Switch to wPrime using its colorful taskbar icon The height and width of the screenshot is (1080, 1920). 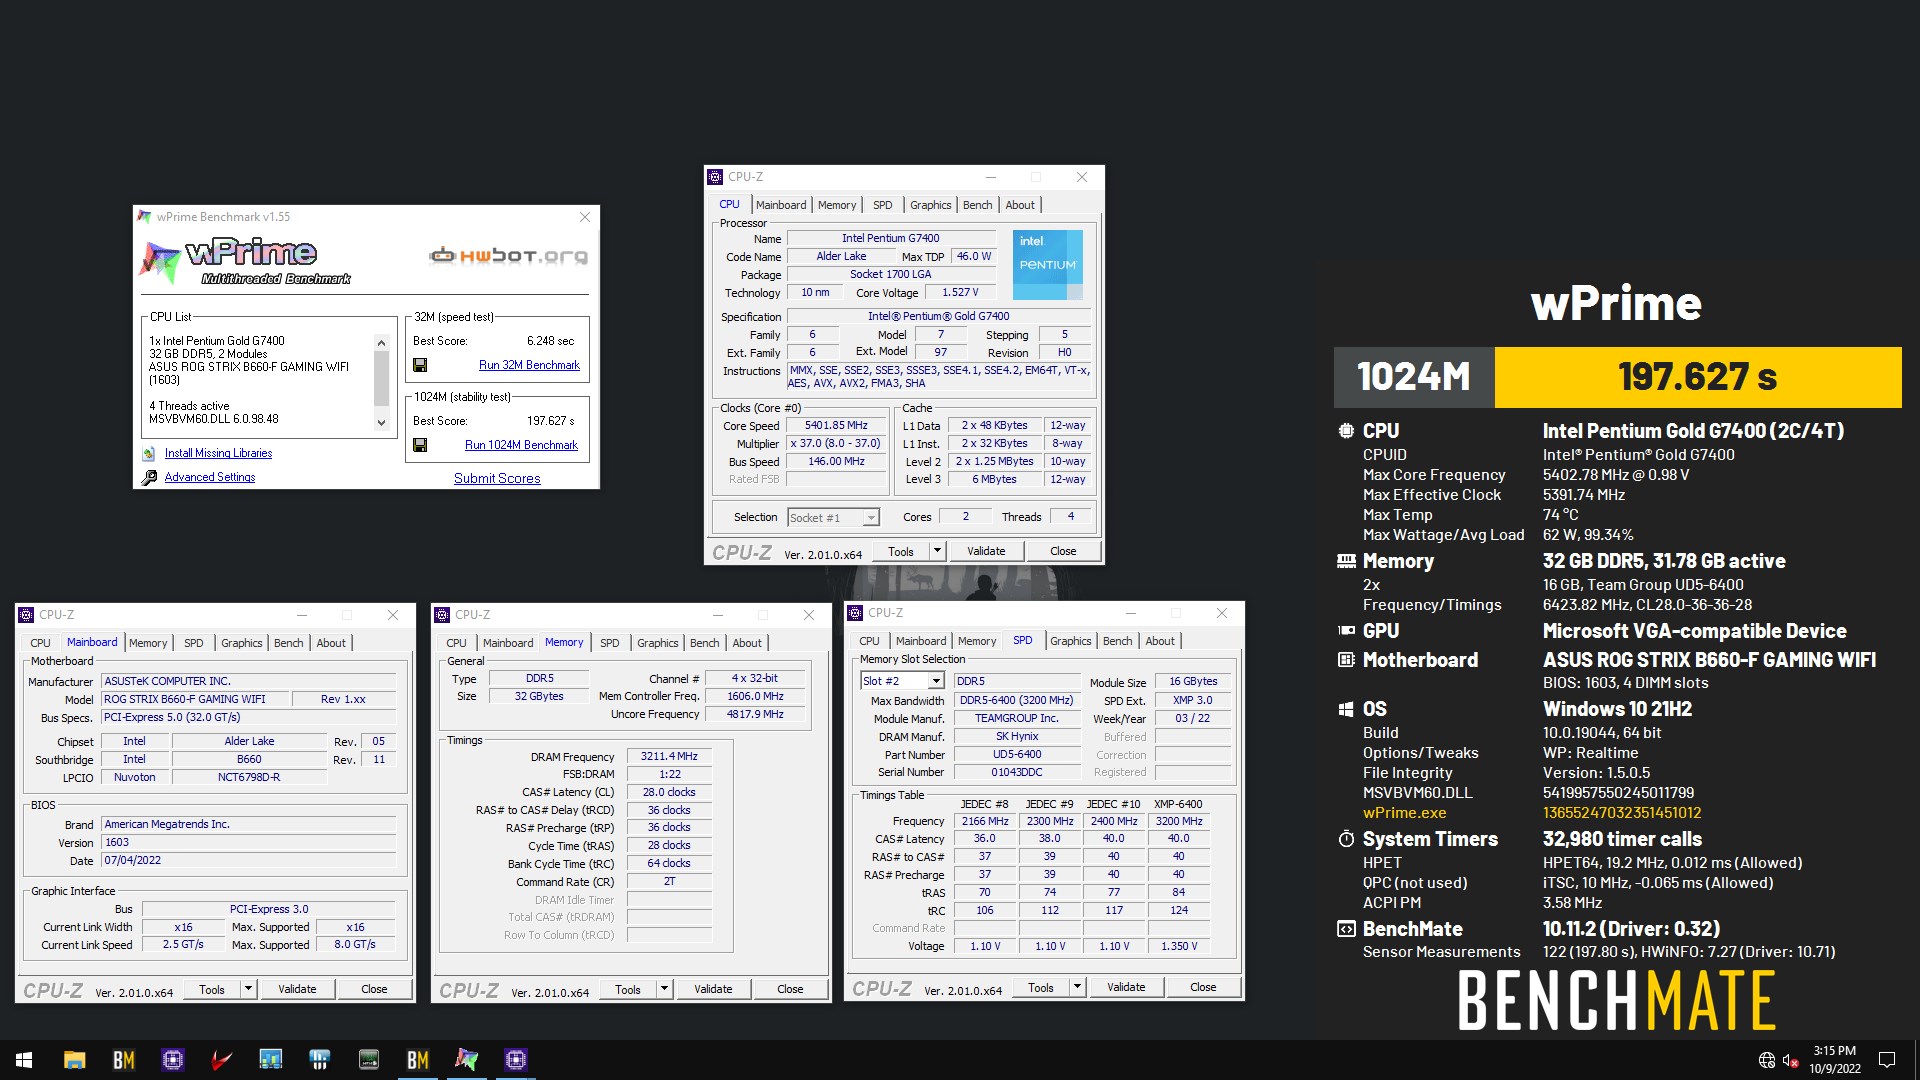pos(466,1060)
